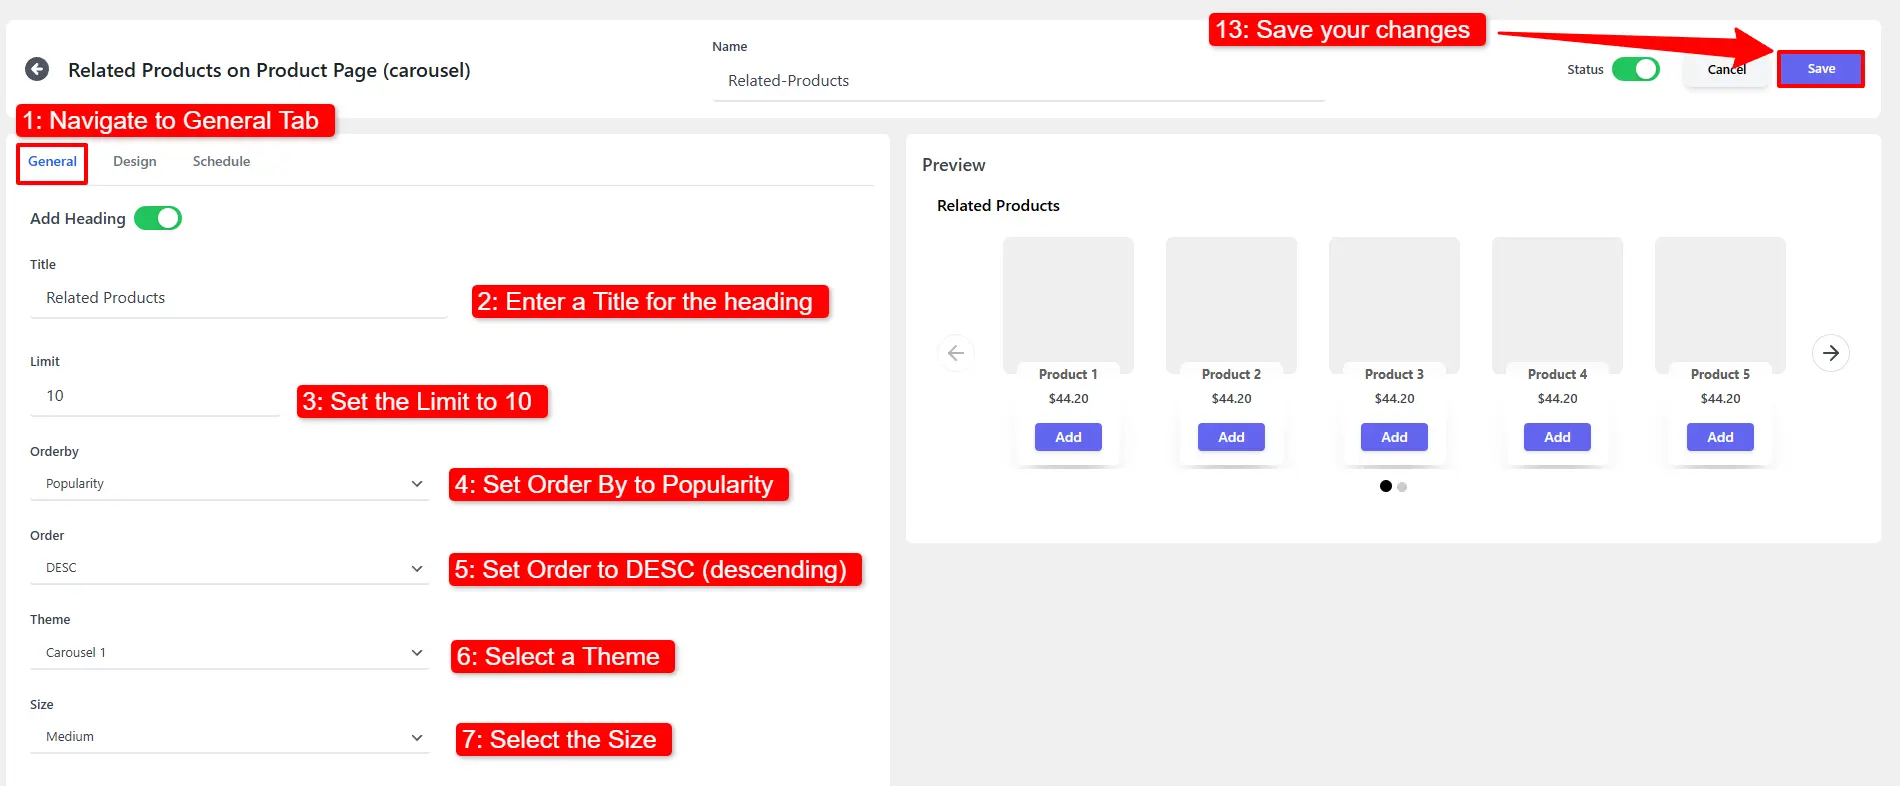
Task: Add Product 1 to cart
Action: (1068, 437)
